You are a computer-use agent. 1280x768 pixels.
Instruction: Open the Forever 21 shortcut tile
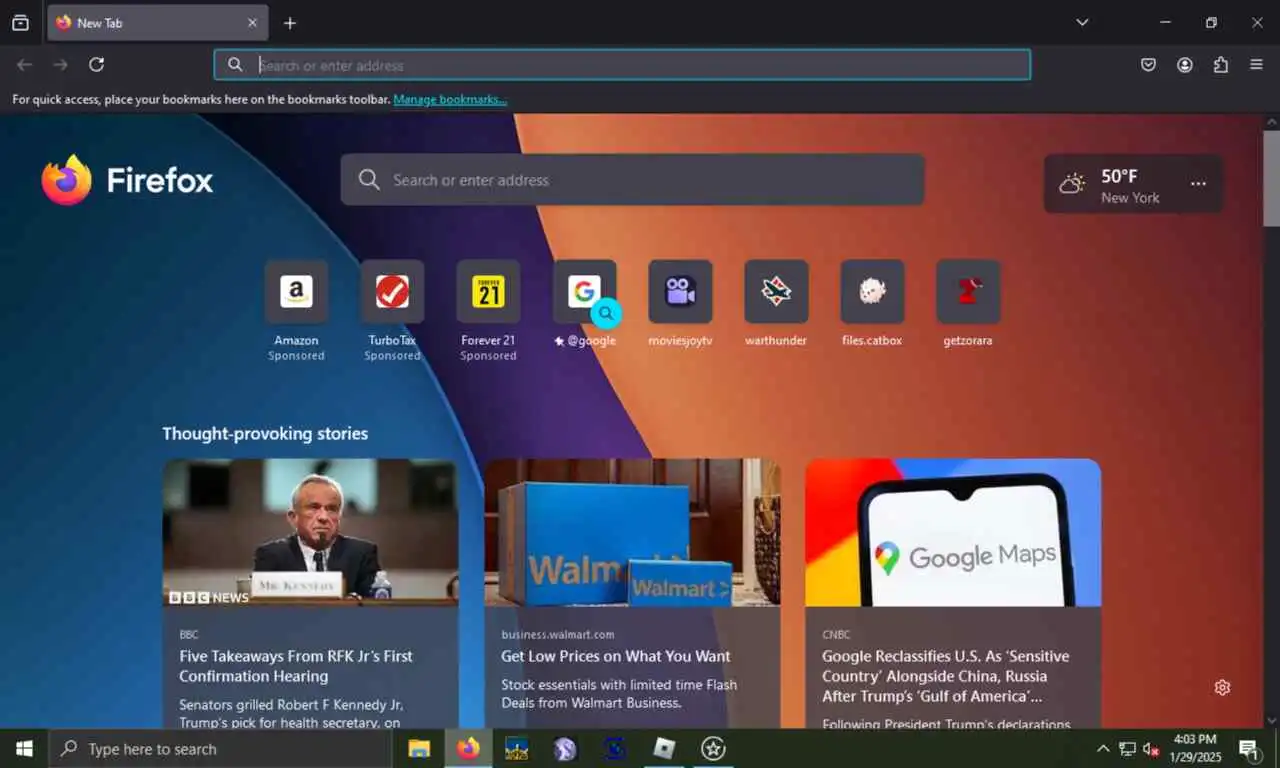click(488, 292)
